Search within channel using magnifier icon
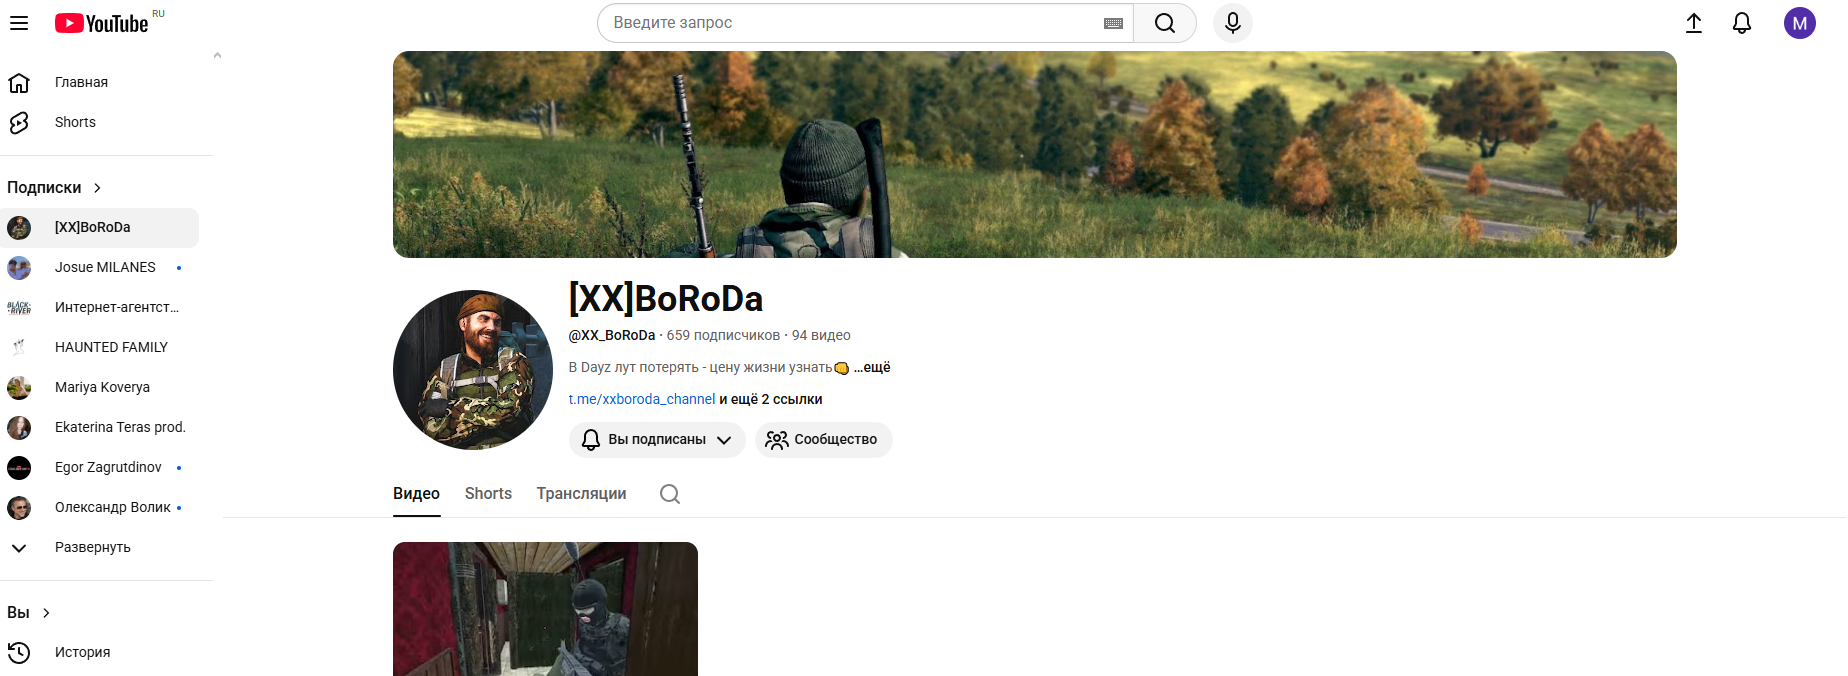 click(670, 494)
